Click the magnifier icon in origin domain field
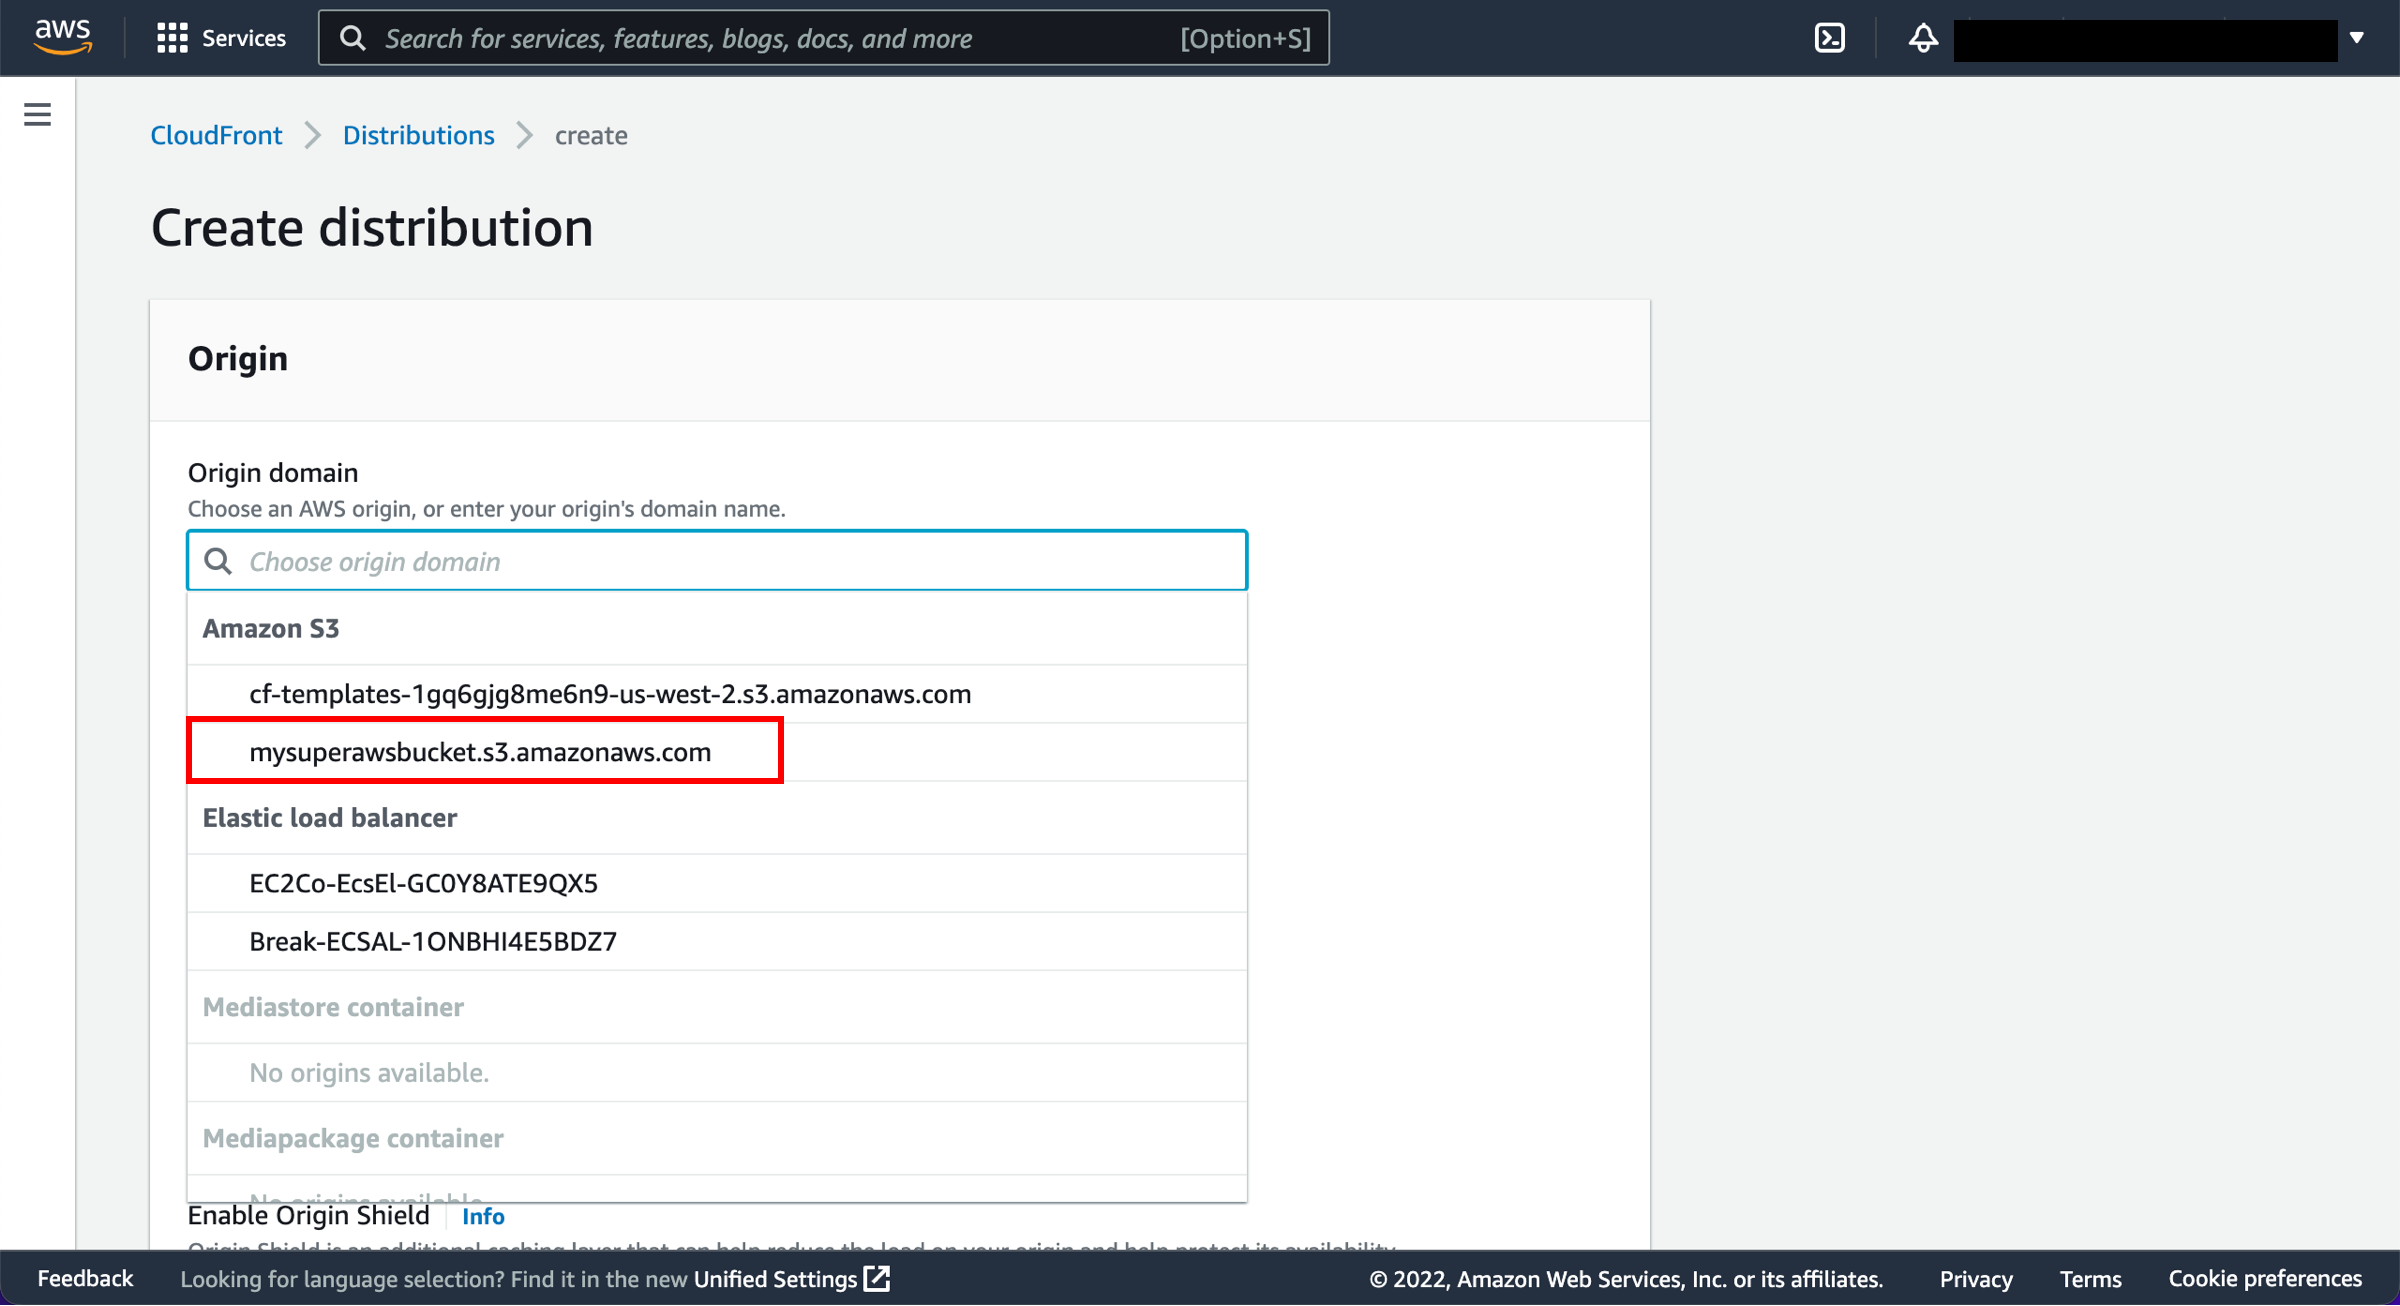Image resolution: width=2400 pixels, height=1306 pixels. click(218, 561)
